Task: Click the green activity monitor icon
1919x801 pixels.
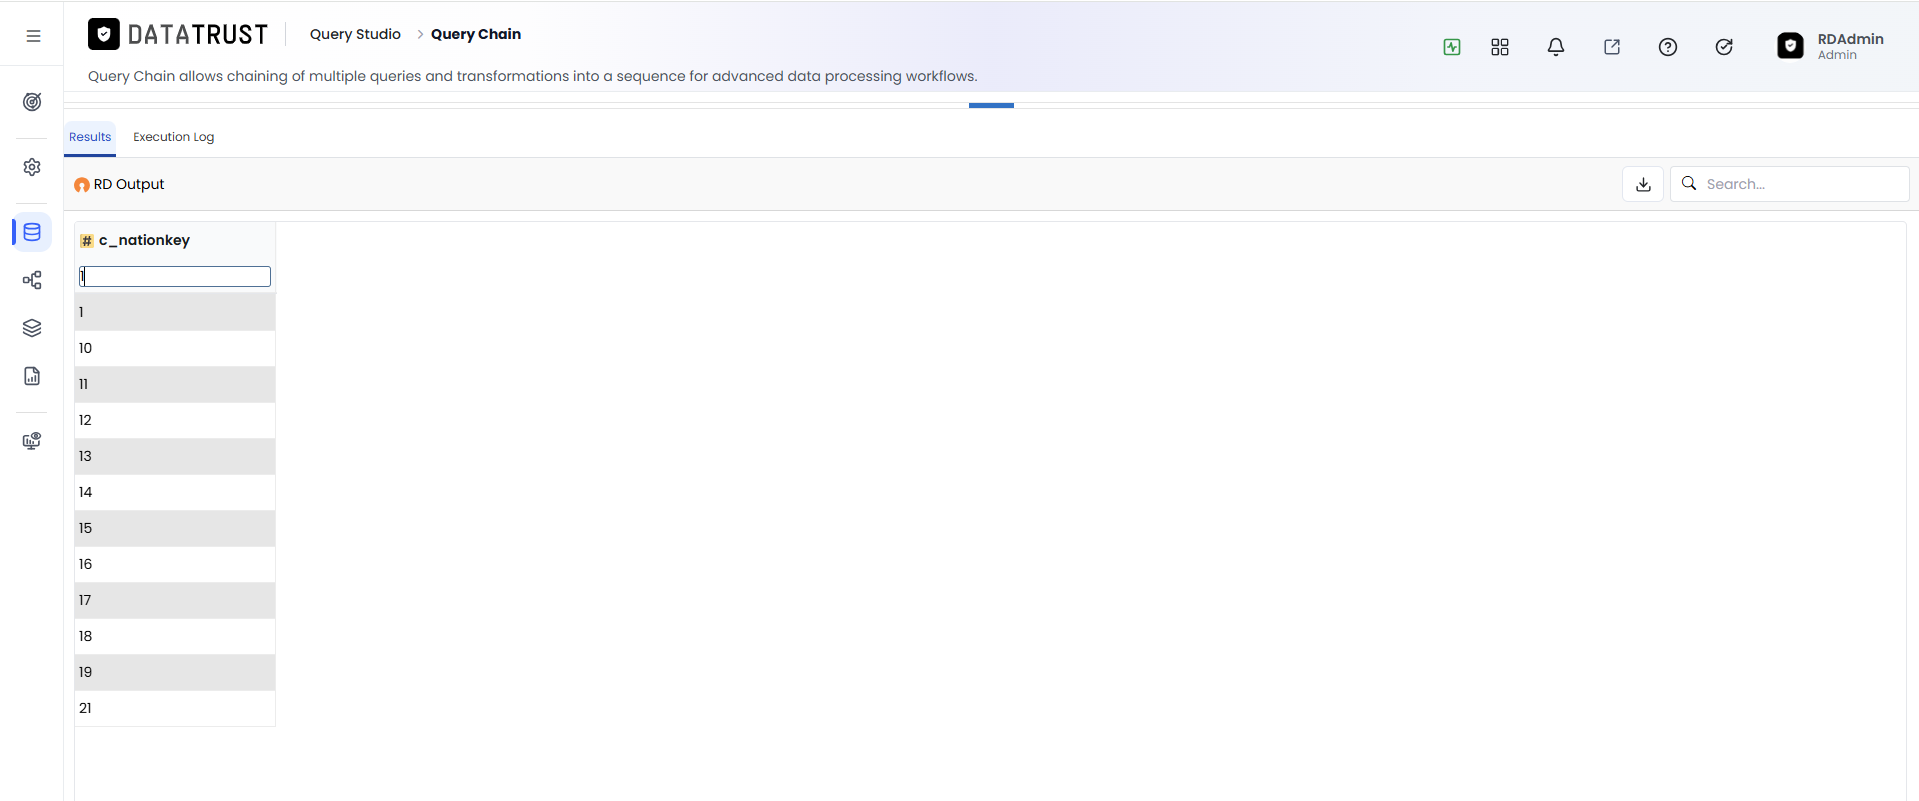Action: (1452, 47)
